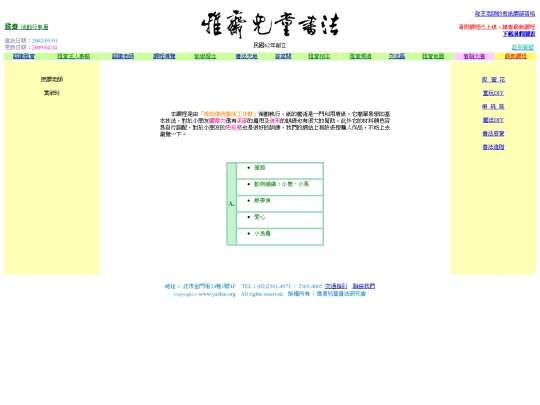Select the 愛心 list item
This screenshot has height=405, width=540.
click(x=260, y=217)
